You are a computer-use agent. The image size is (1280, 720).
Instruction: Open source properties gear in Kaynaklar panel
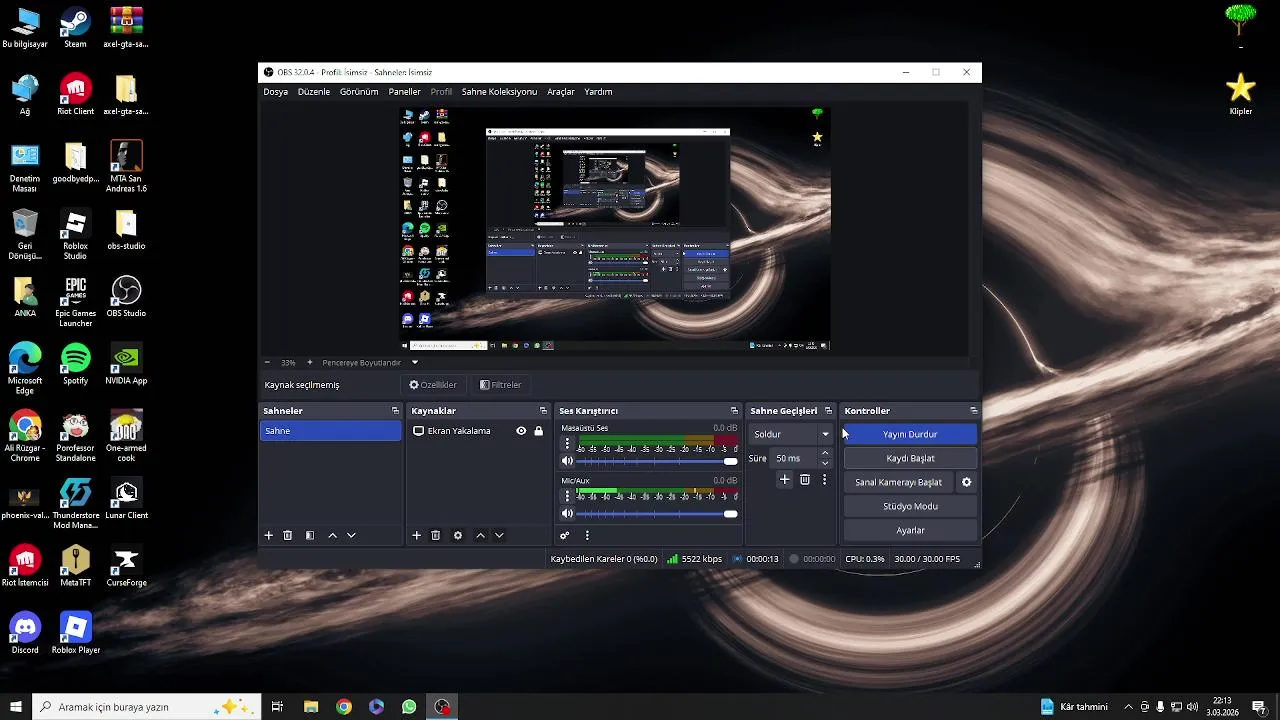458,535
